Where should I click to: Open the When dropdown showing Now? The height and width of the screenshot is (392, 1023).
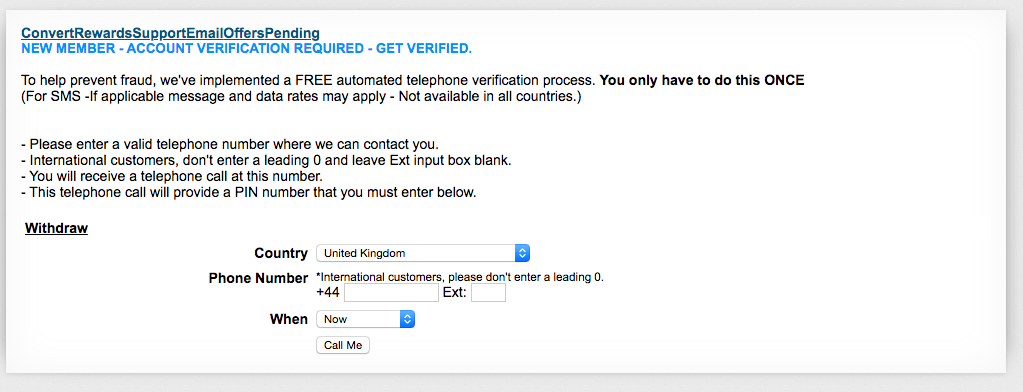pos(365,320)
